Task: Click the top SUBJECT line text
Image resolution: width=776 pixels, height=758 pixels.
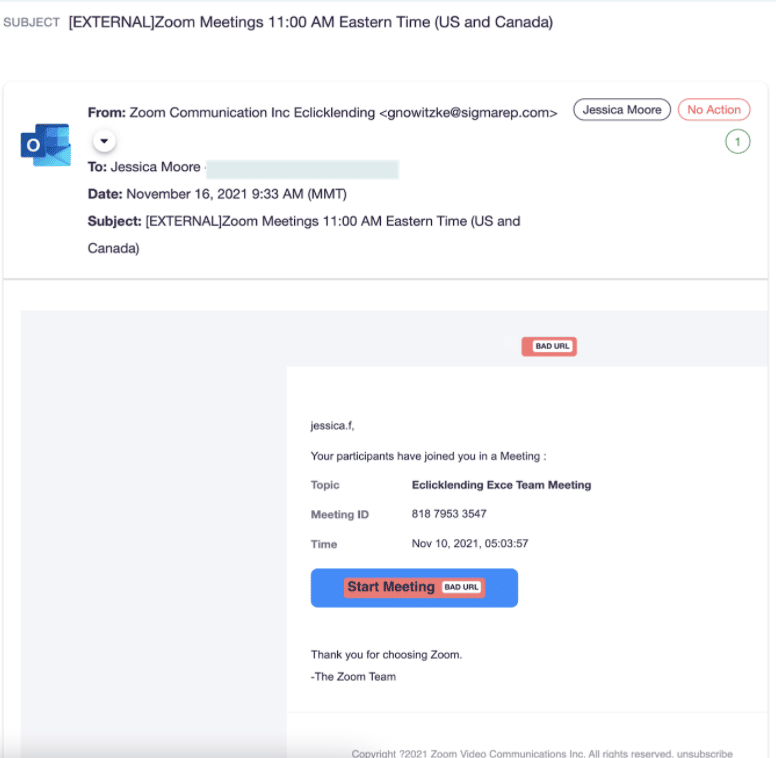Action: pyautogui.click(x=311, y=22)
